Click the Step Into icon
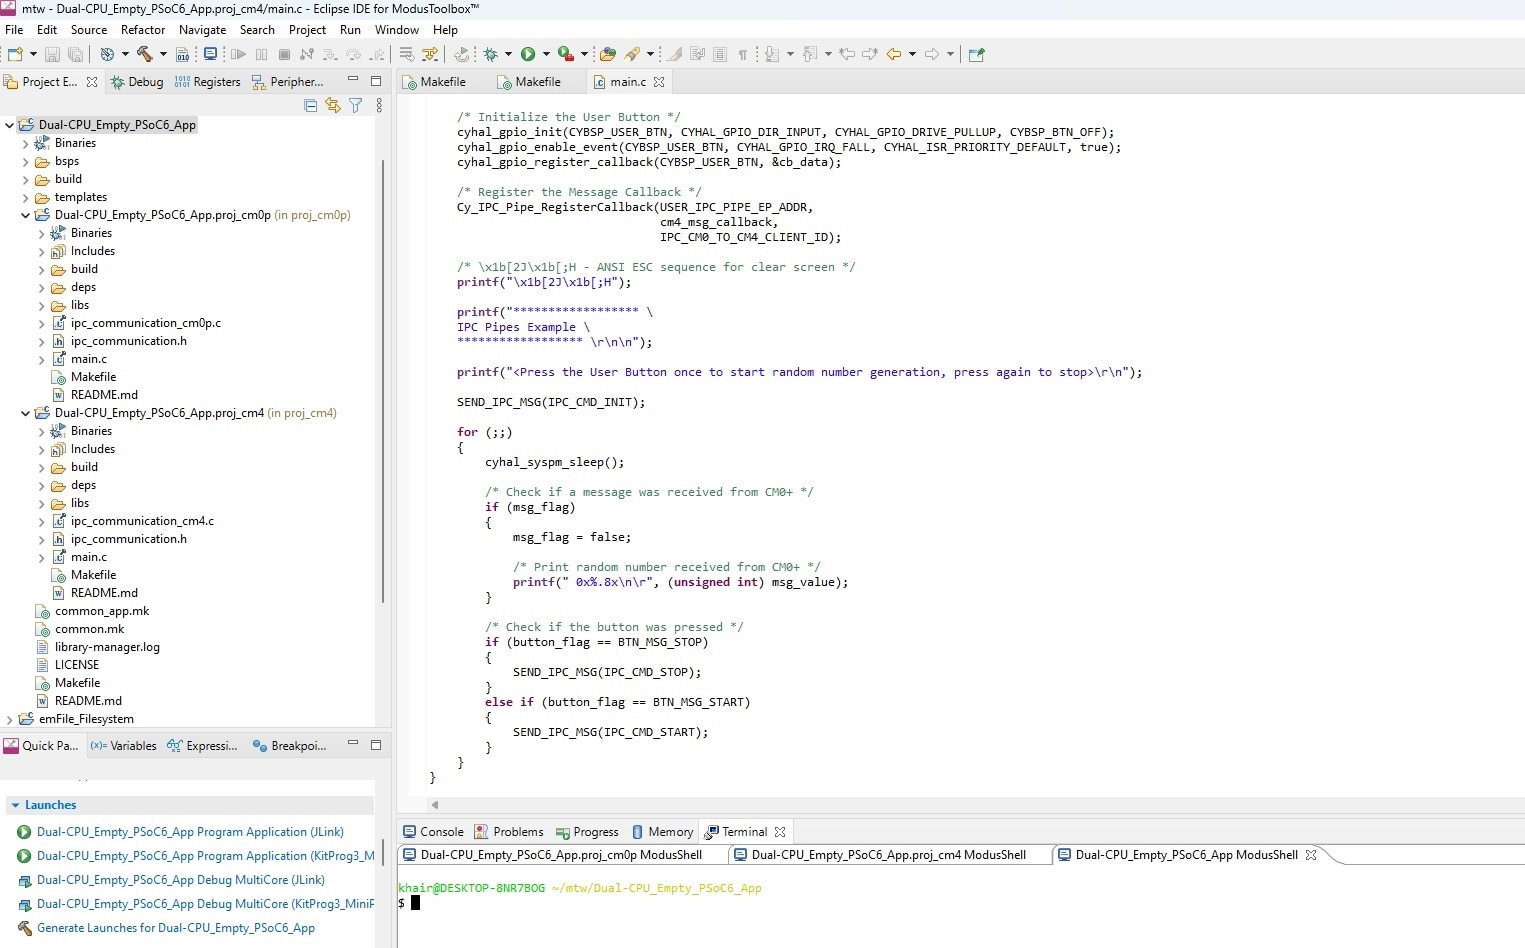Screen dimensions: 1525x948 click(x=330, y=54)
